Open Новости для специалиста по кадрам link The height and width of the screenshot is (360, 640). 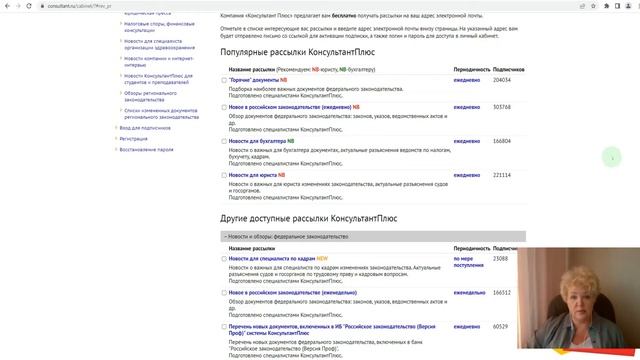point(272,258)
